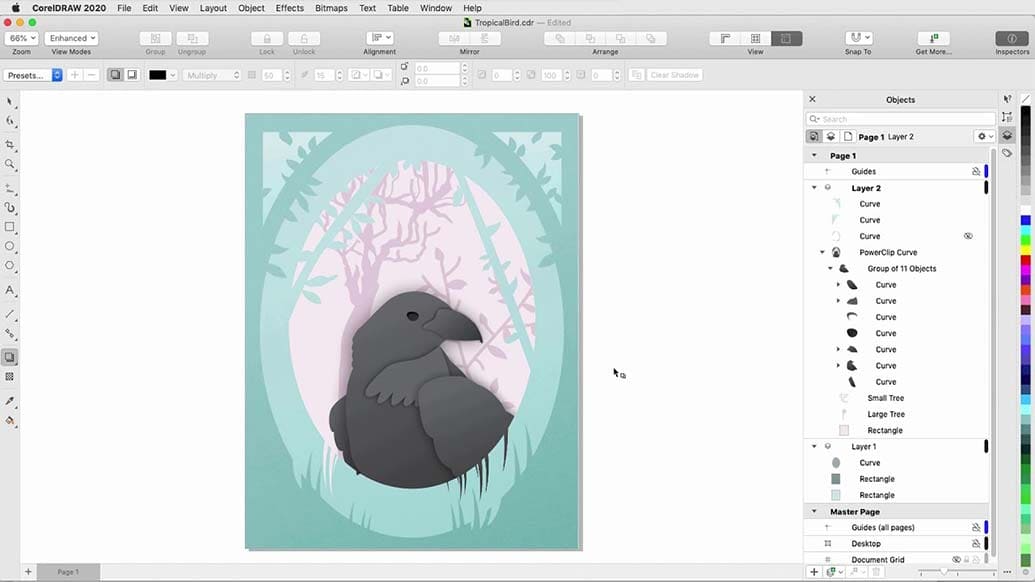Click the Get More toolbar icon

click(933, 38)
